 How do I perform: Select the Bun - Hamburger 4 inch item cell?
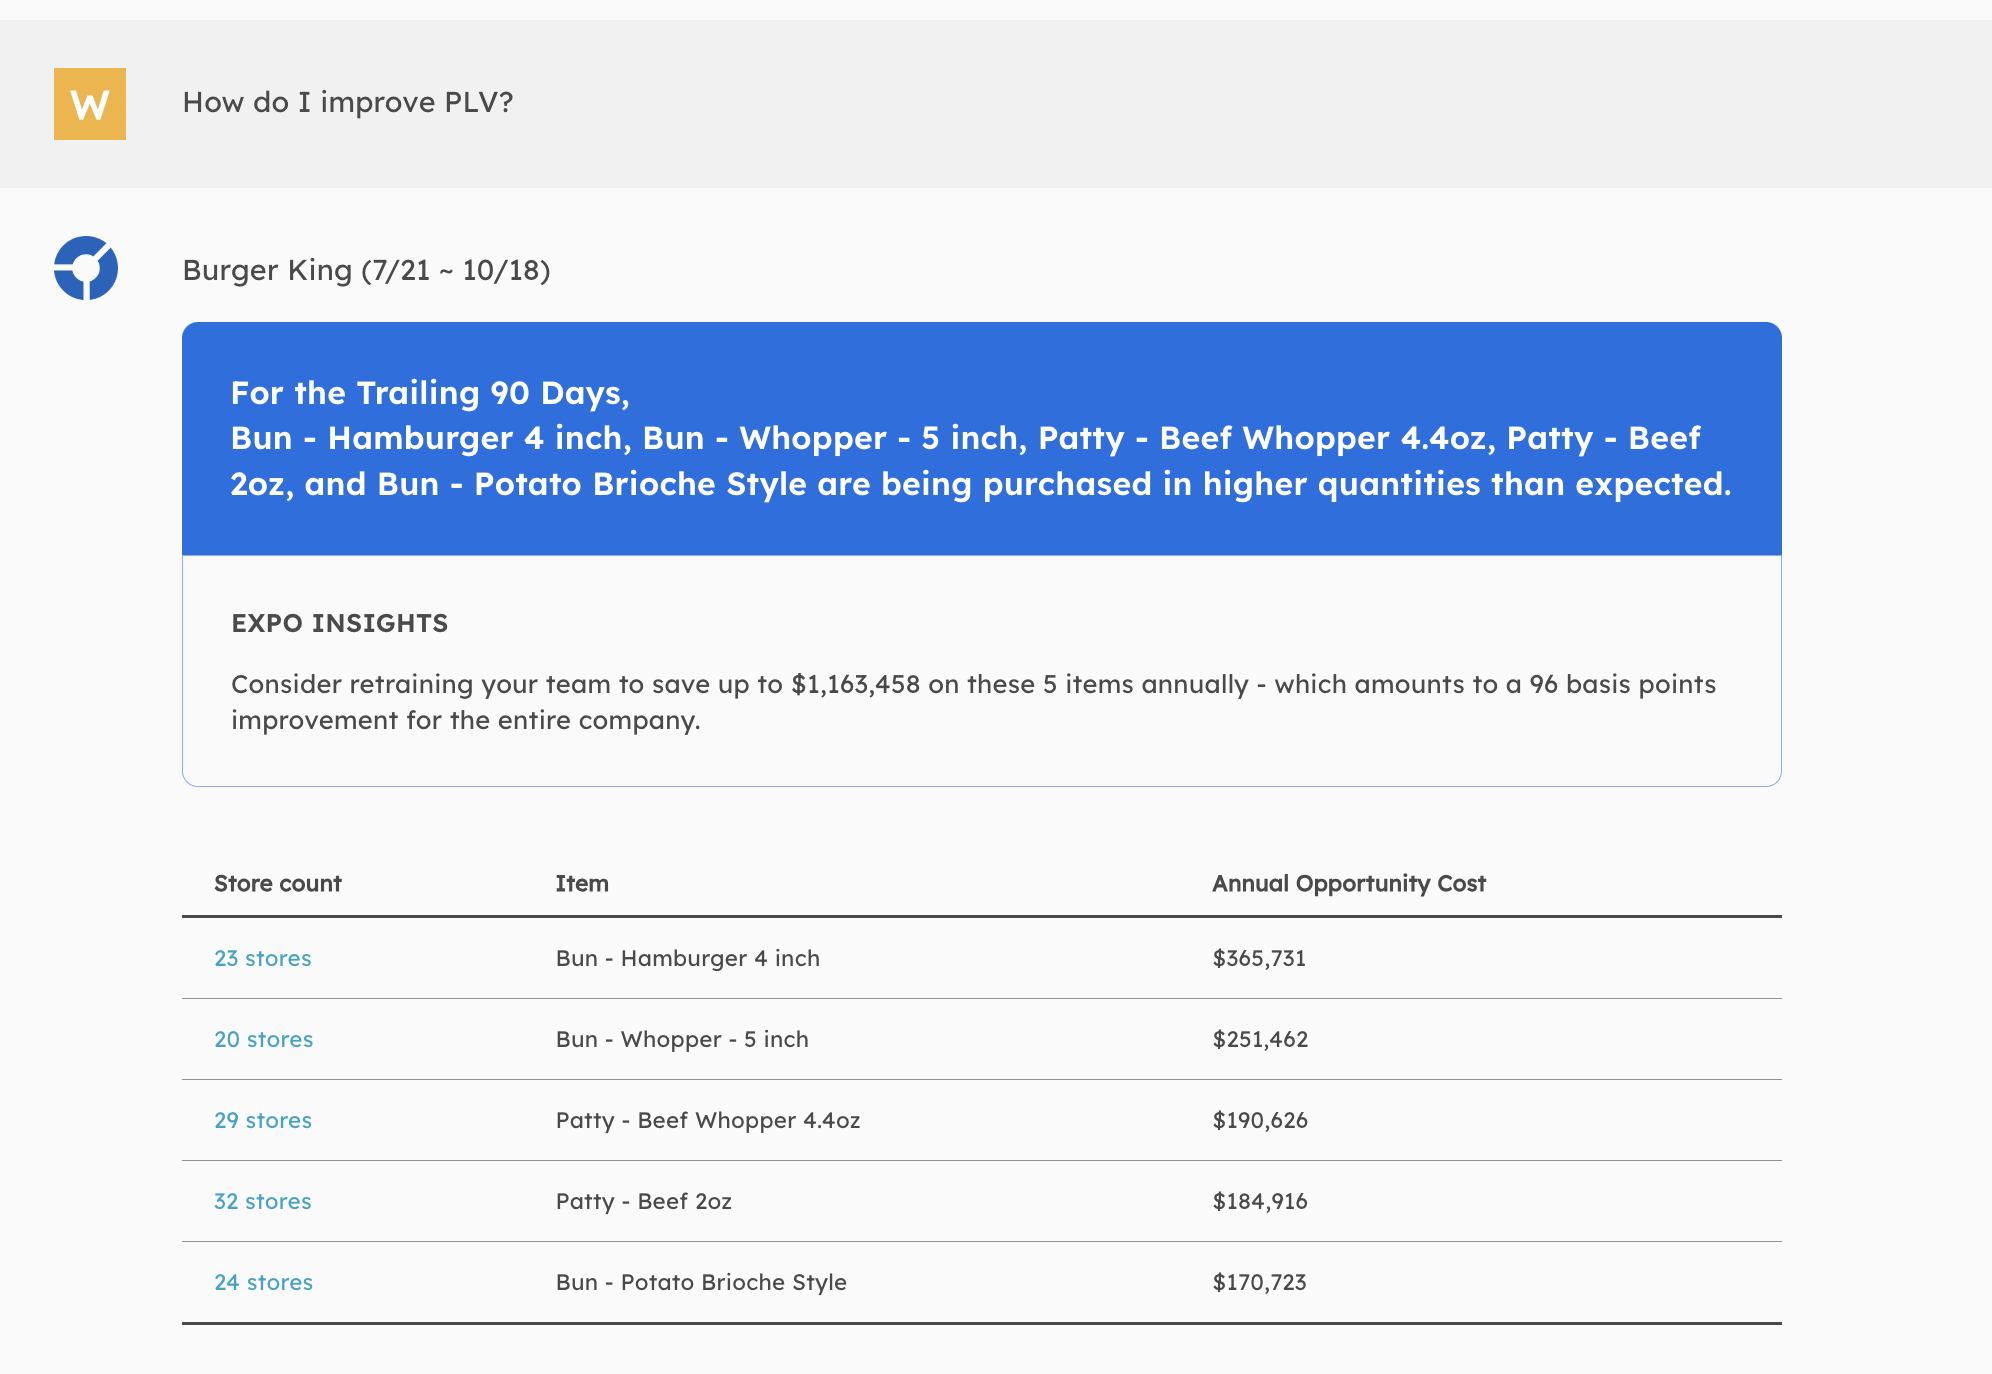[x=688, y=958]
